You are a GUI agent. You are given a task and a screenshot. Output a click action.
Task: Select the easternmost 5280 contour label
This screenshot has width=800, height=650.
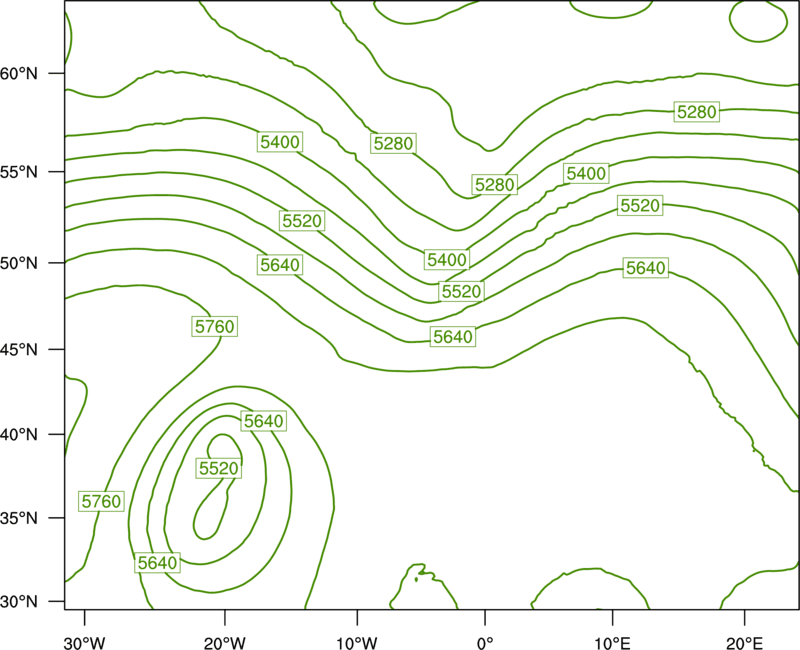[697, 112]
